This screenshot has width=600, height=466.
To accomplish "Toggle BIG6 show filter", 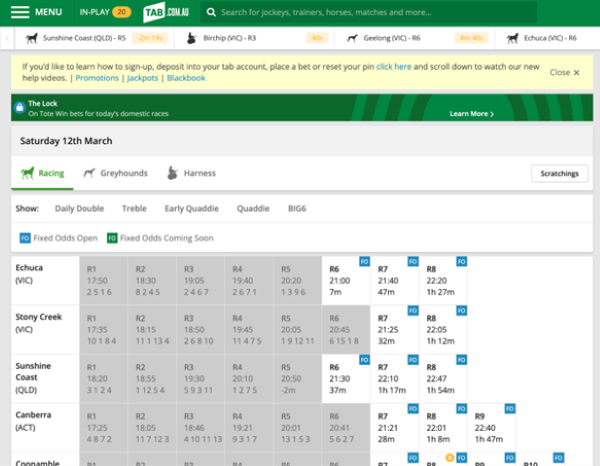I will [297, 209].
